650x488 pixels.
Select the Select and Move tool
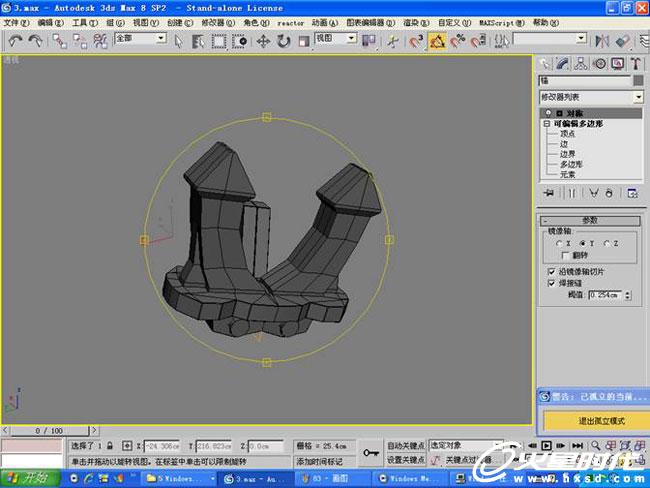point(263,41)
